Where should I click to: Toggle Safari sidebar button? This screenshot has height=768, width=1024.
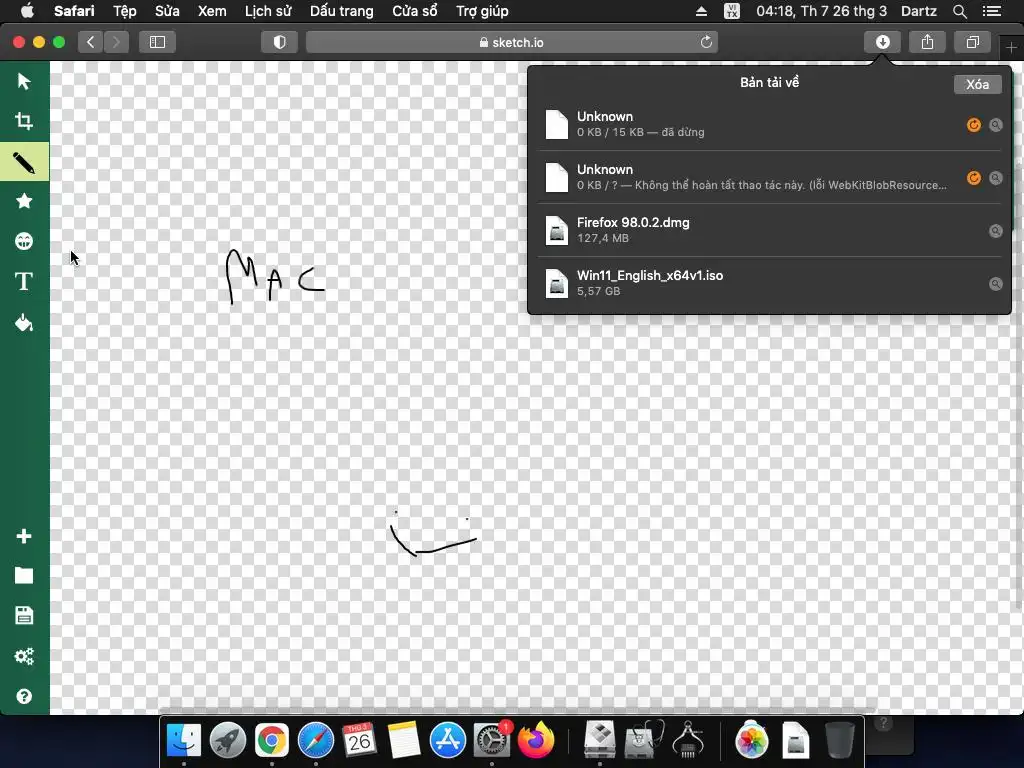pos(157,42)
